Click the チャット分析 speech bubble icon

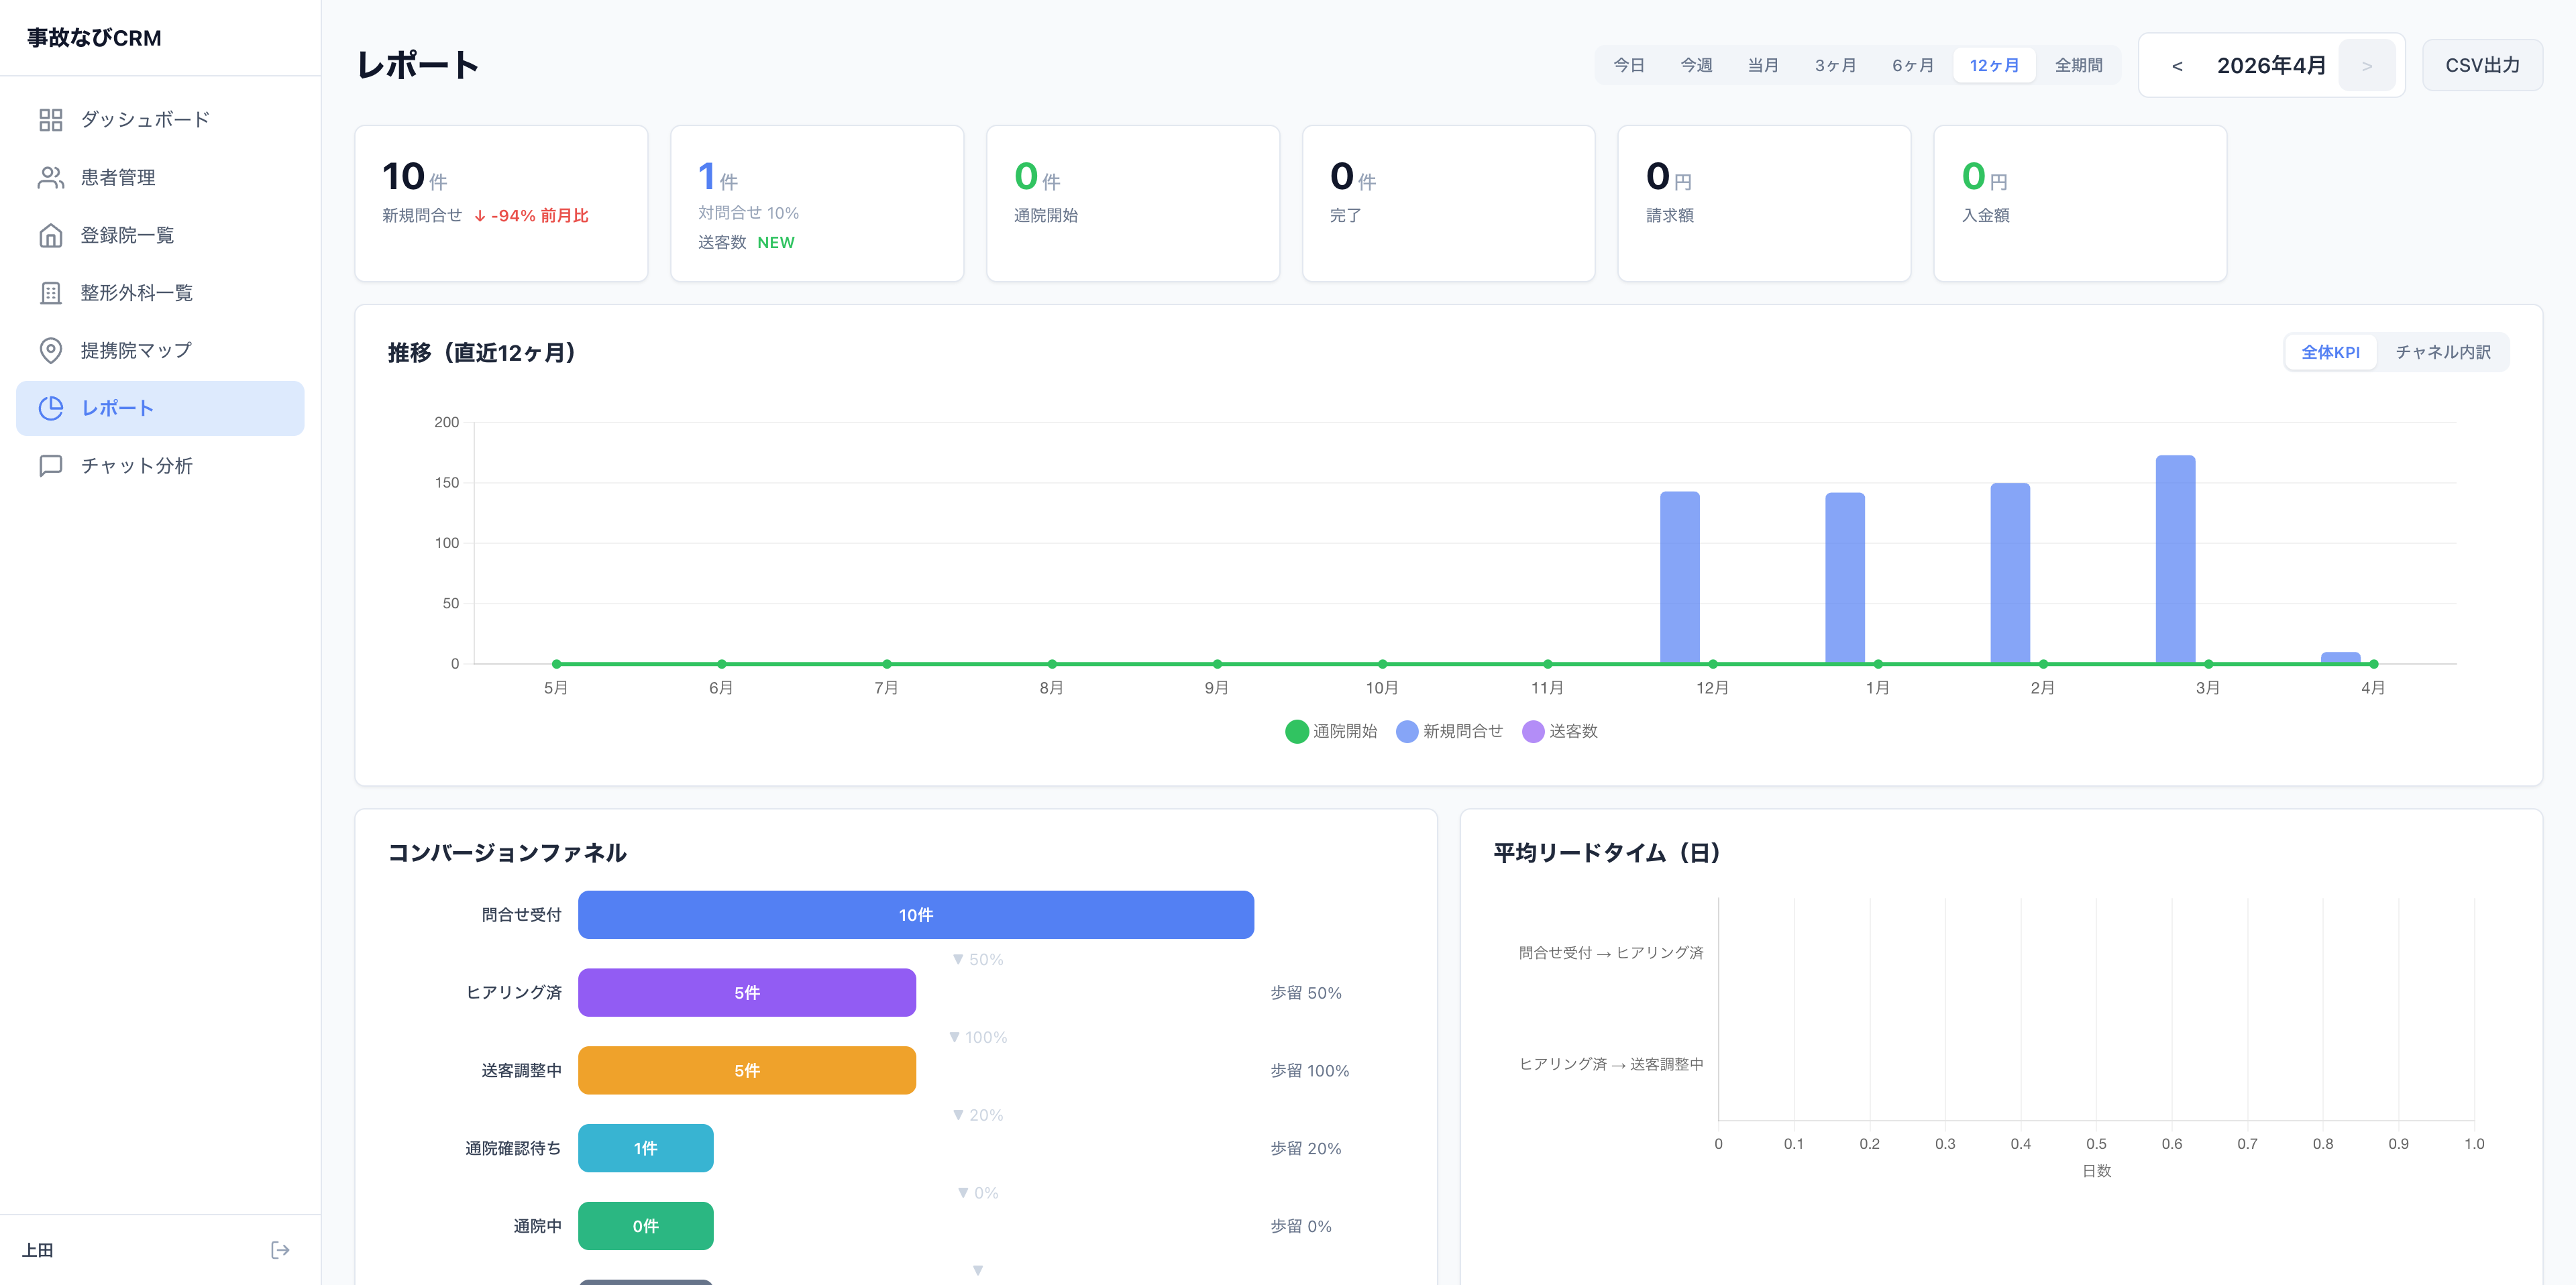(50, 466)
